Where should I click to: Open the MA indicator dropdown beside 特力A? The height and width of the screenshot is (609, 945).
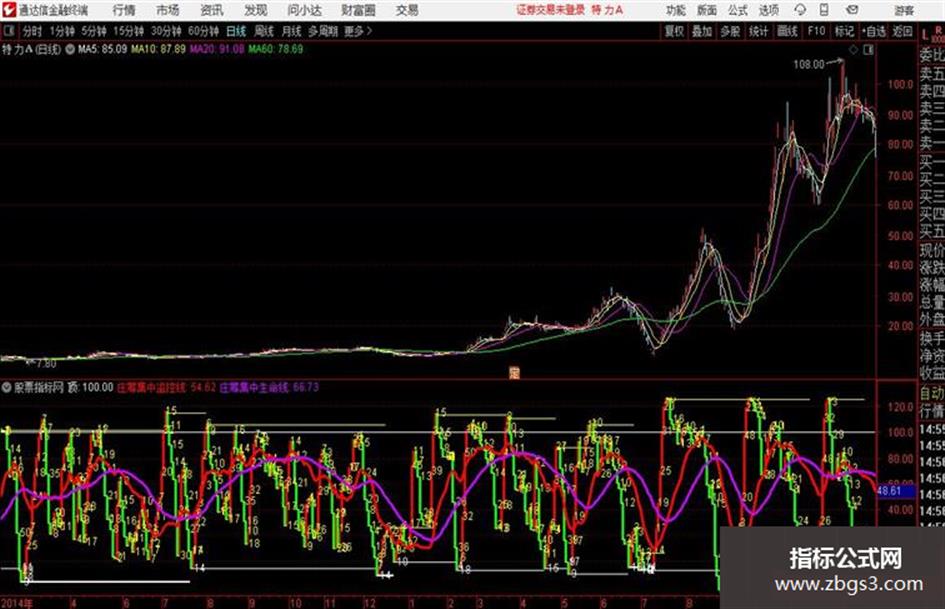(x=70, y=49)
